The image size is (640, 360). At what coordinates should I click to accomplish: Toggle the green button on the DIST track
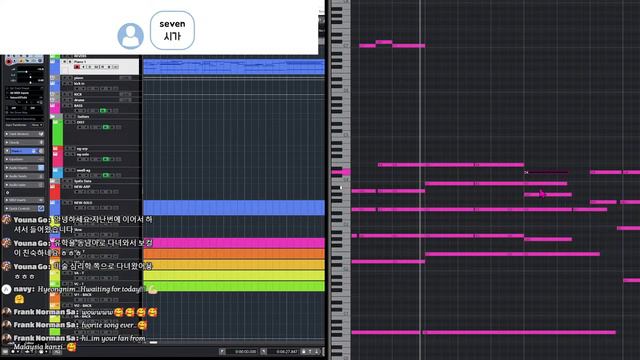click(x=106, y=127)
